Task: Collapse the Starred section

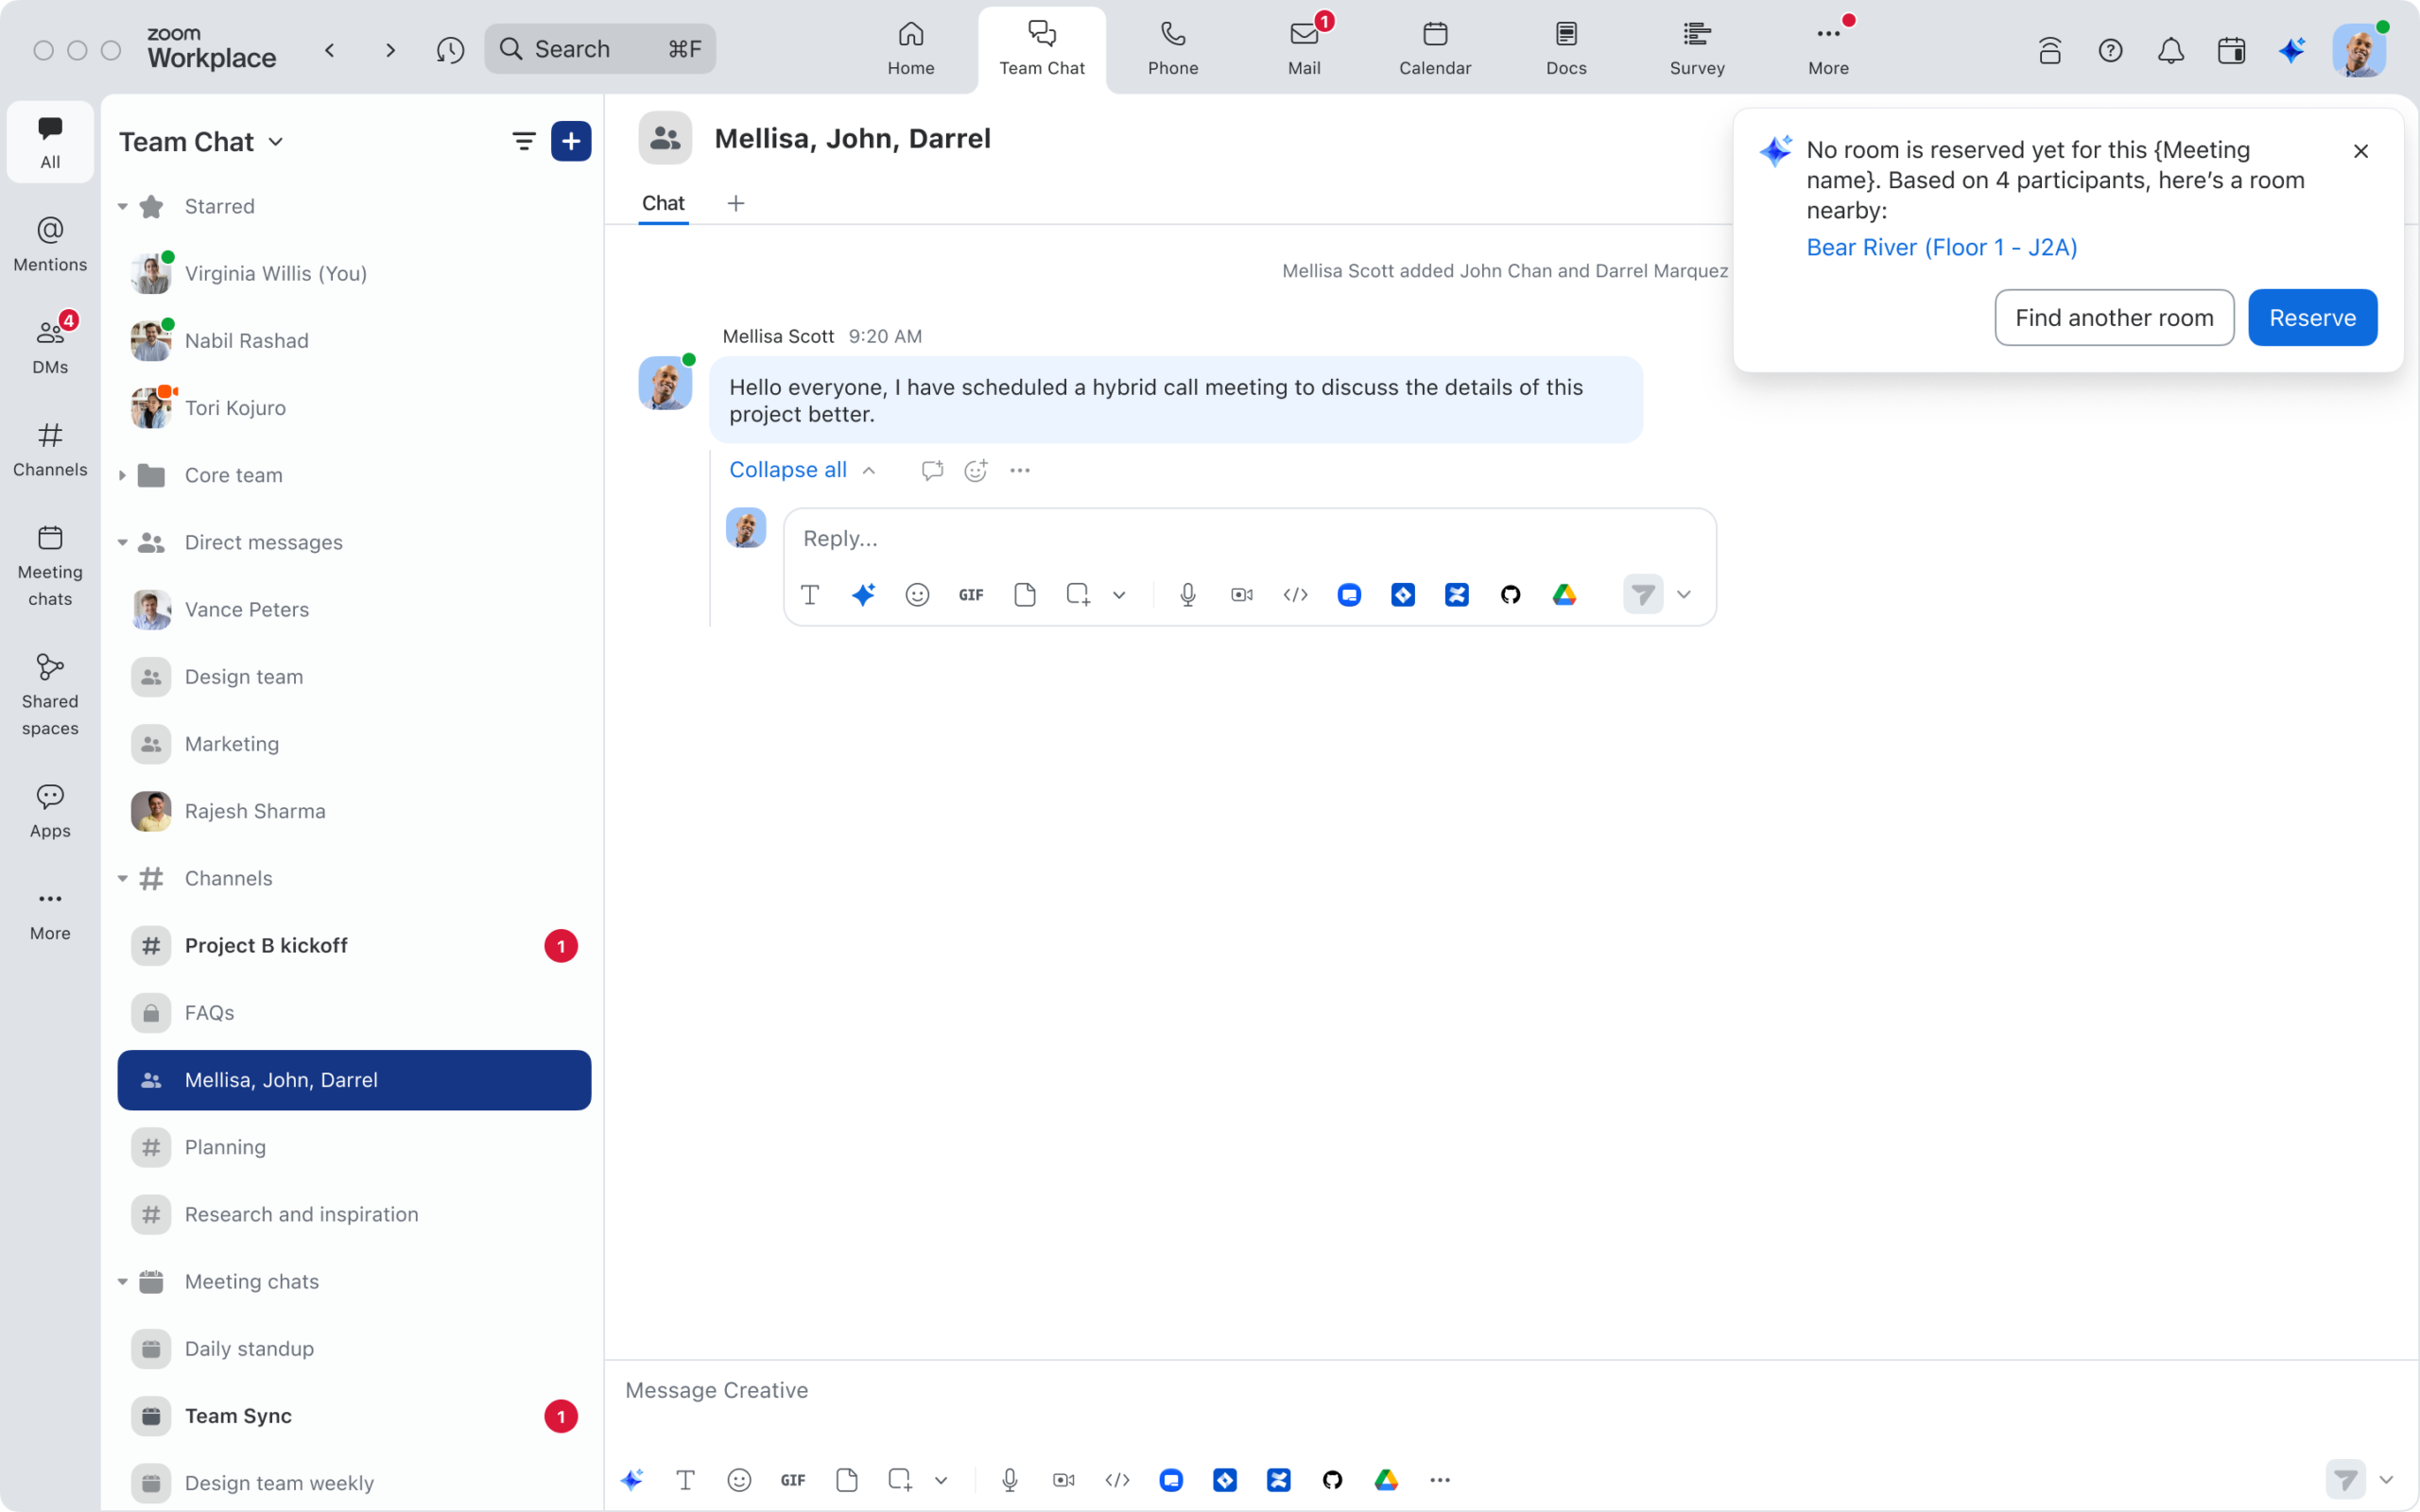Action: coord(123,207)
